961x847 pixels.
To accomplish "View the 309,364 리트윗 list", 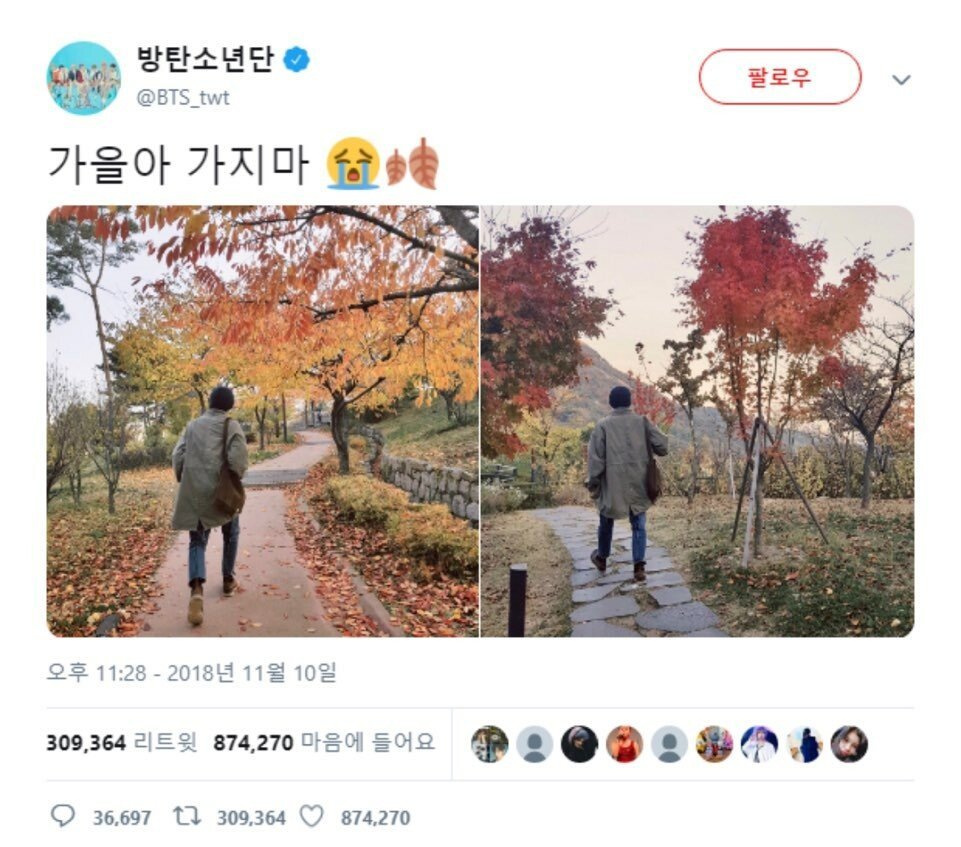I will click(x=122, y=743).
